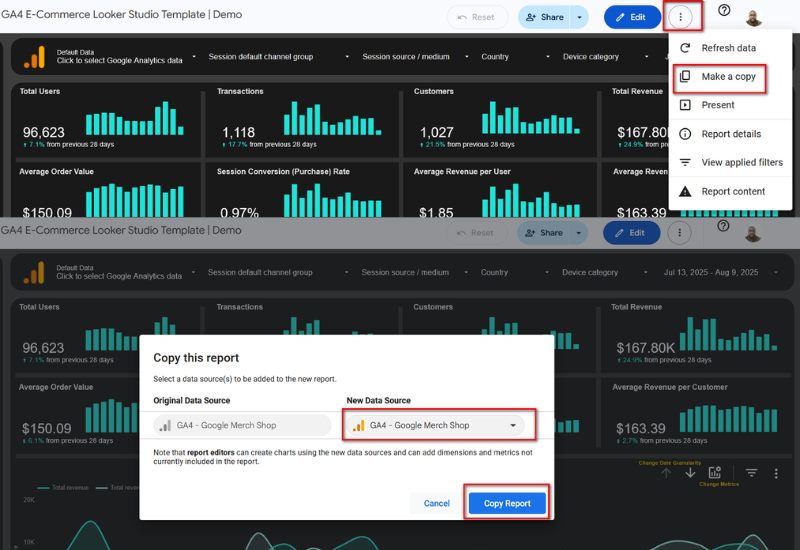
Task: Click the $1.85 Average Revenue per User value
Action: (x=436, y=211)
